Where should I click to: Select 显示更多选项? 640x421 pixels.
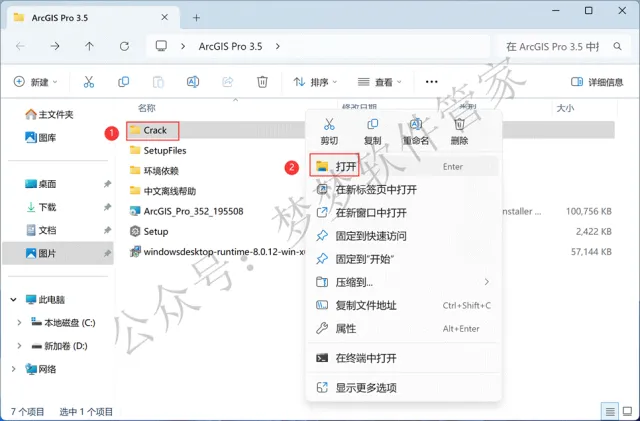point(404,388)
